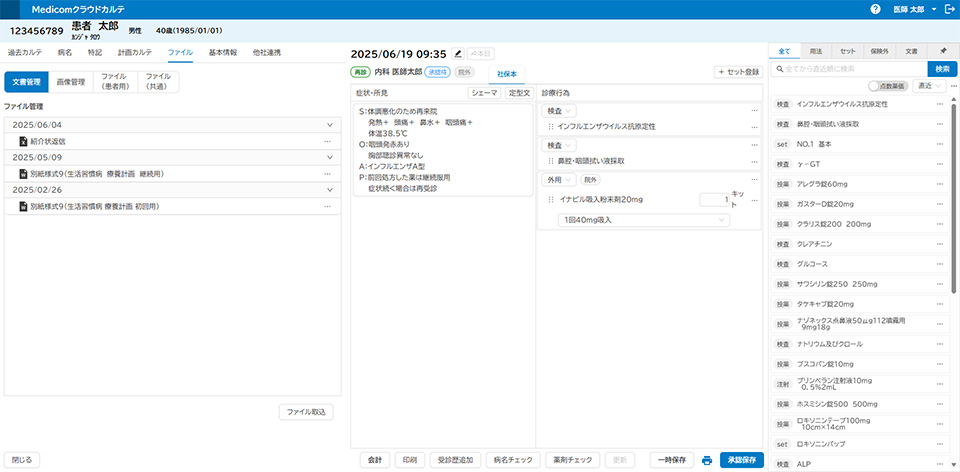Click the 承認保存 button
The image size is (960, 472).
click(x=743, y=460)
